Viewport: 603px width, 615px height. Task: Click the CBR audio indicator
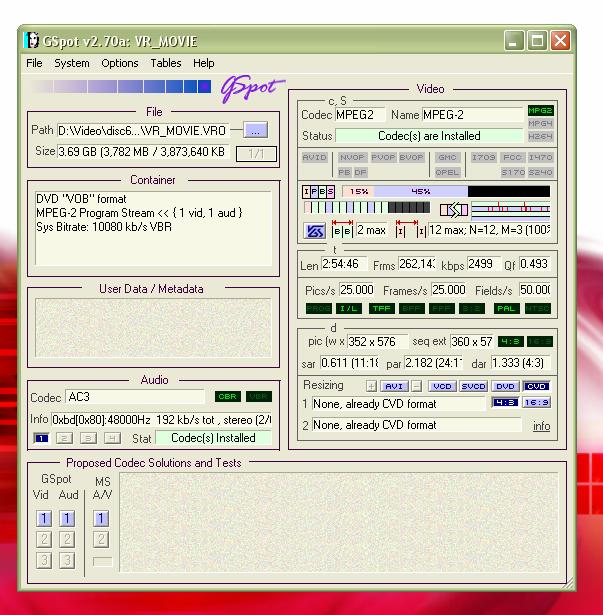tap(228, 397)
